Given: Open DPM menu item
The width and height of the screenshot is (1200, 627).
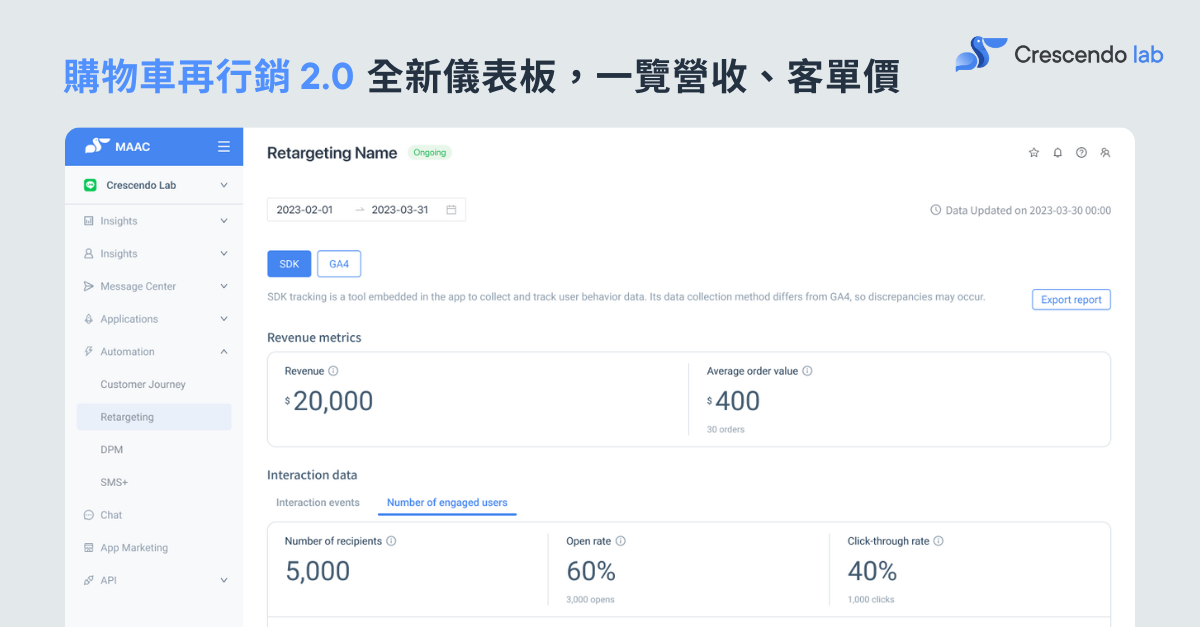Looking at the screenshot, I should coord(111,450).
